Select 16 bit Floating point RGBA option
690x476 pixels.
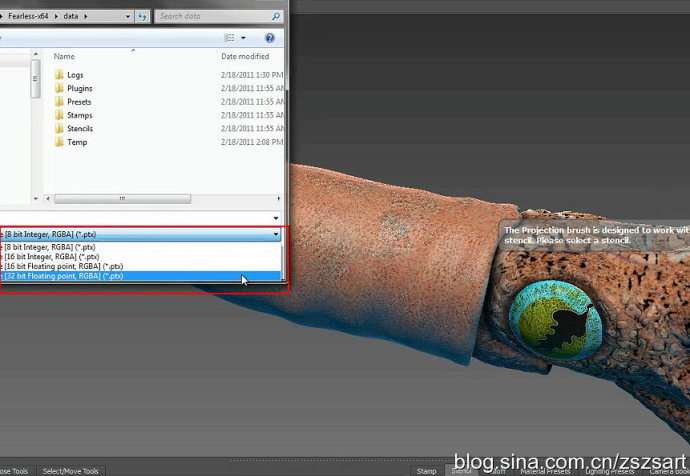pos(140,267)
